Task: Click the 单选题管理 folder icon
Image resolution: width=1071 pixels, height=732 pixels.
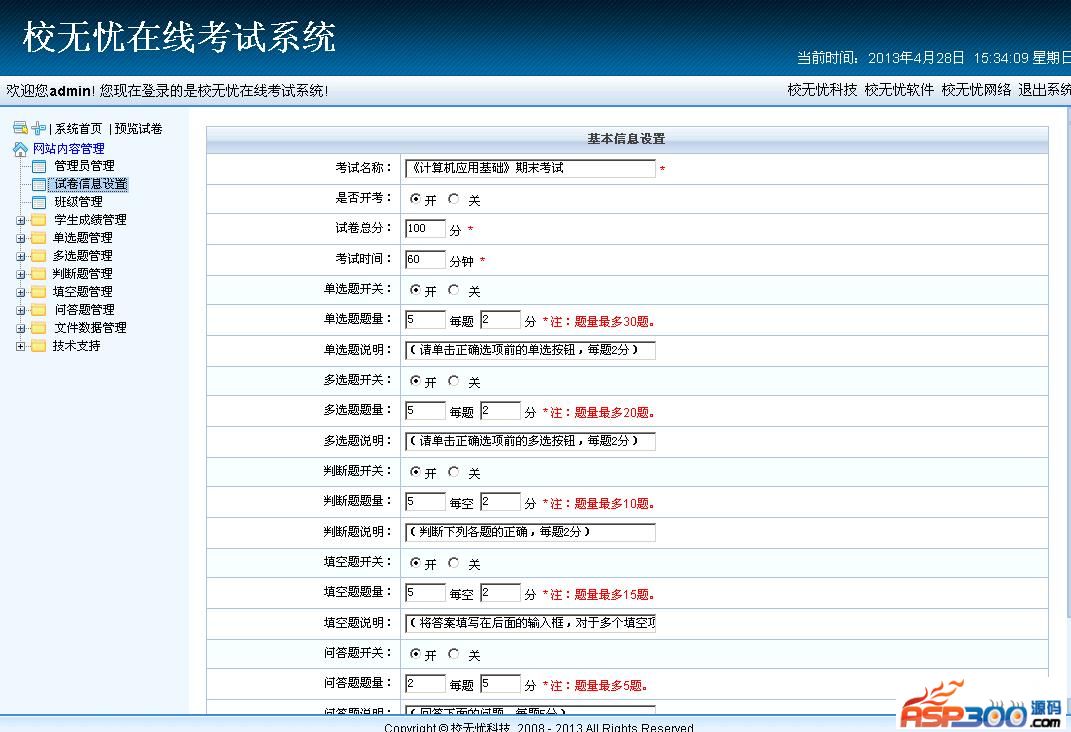Action: (x=38, y=237)
